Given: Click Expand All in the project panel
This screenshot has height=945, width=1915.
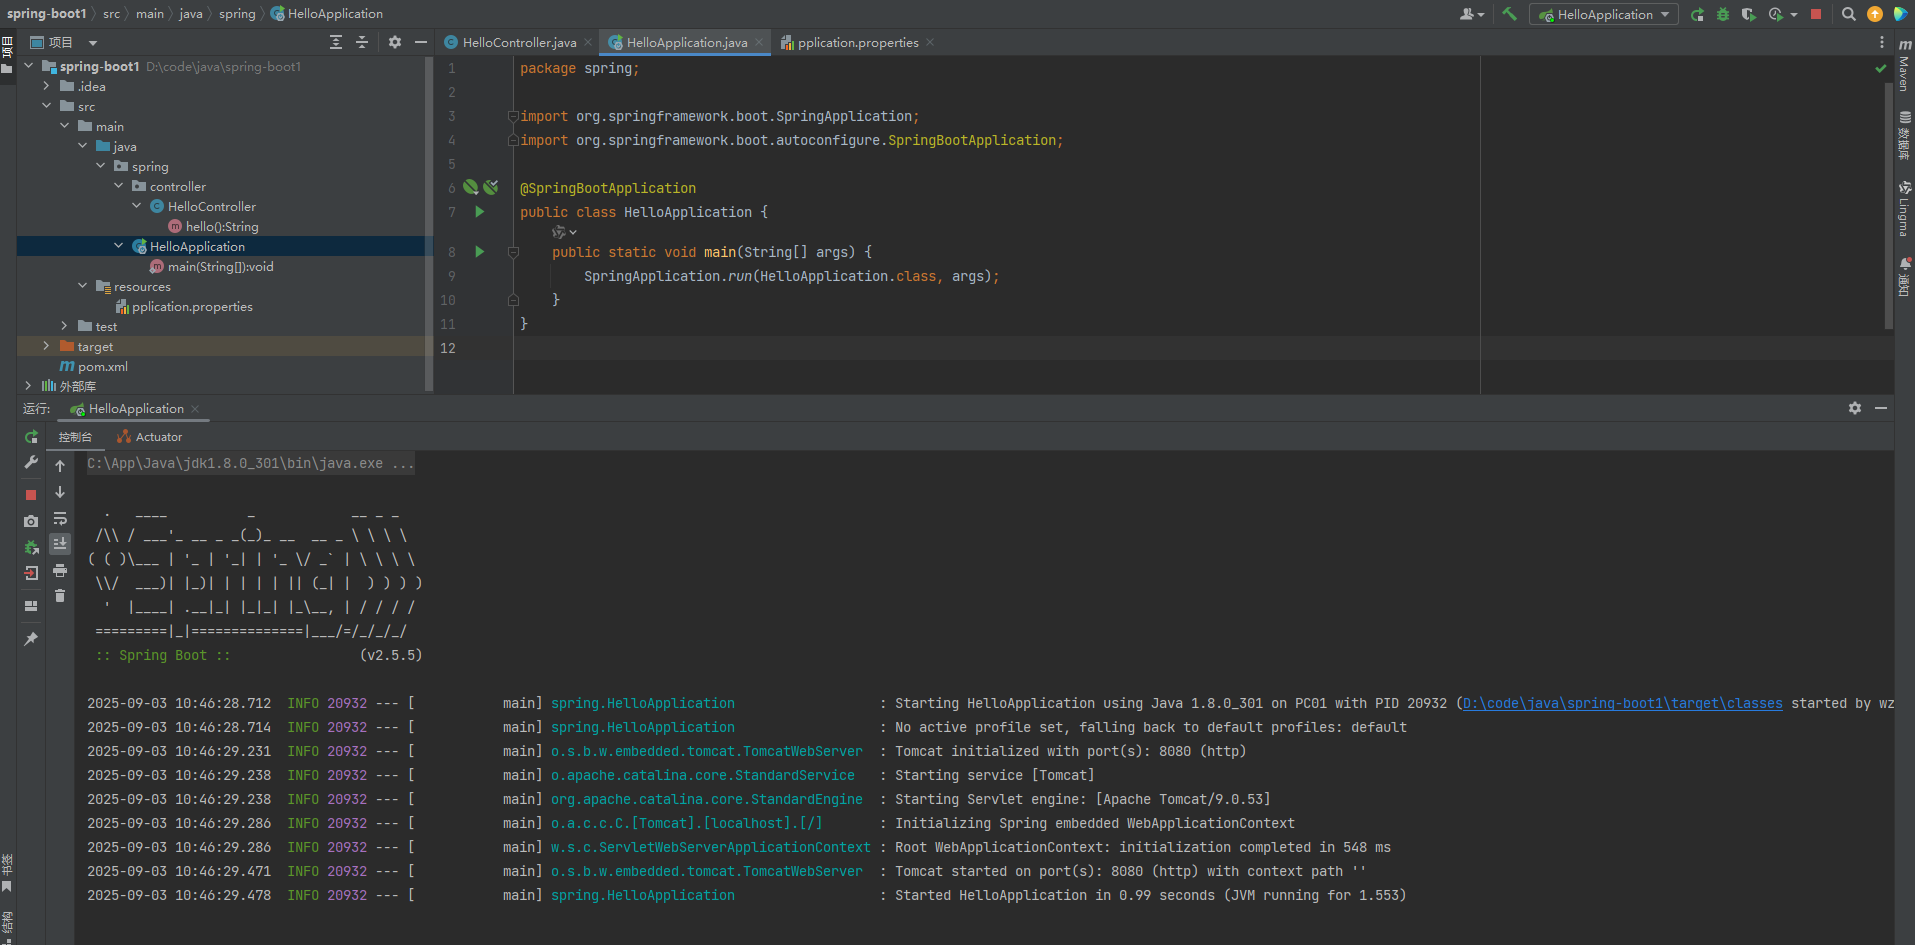Looking at the screenshot, I should (x=336, y=42).
